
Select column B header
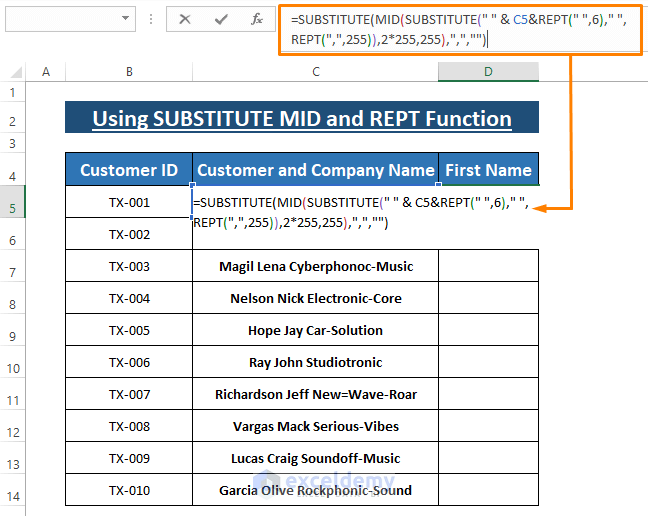click(129, 72)
